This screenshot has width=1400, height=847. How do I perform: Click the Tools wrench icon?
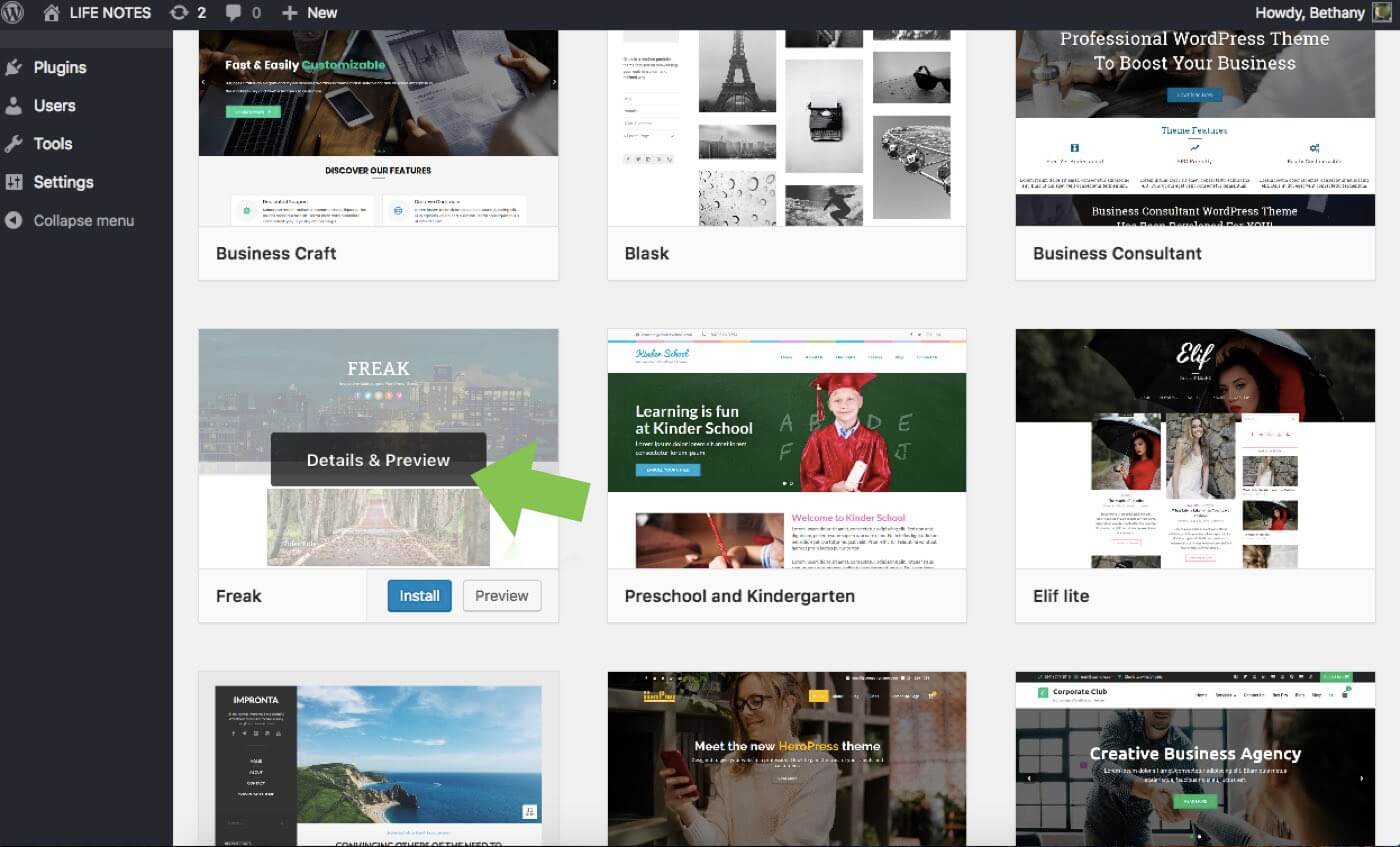[14, 143]
